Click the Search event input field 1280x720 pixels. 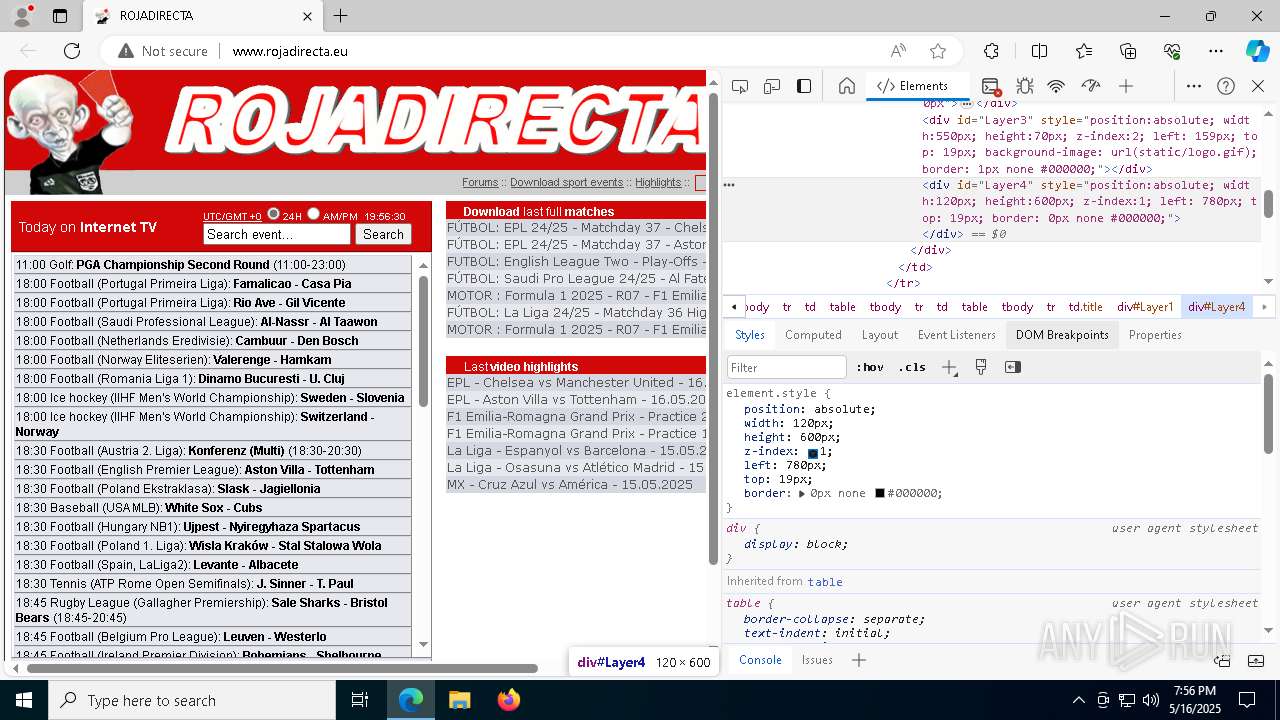click(x=277, y=234)
